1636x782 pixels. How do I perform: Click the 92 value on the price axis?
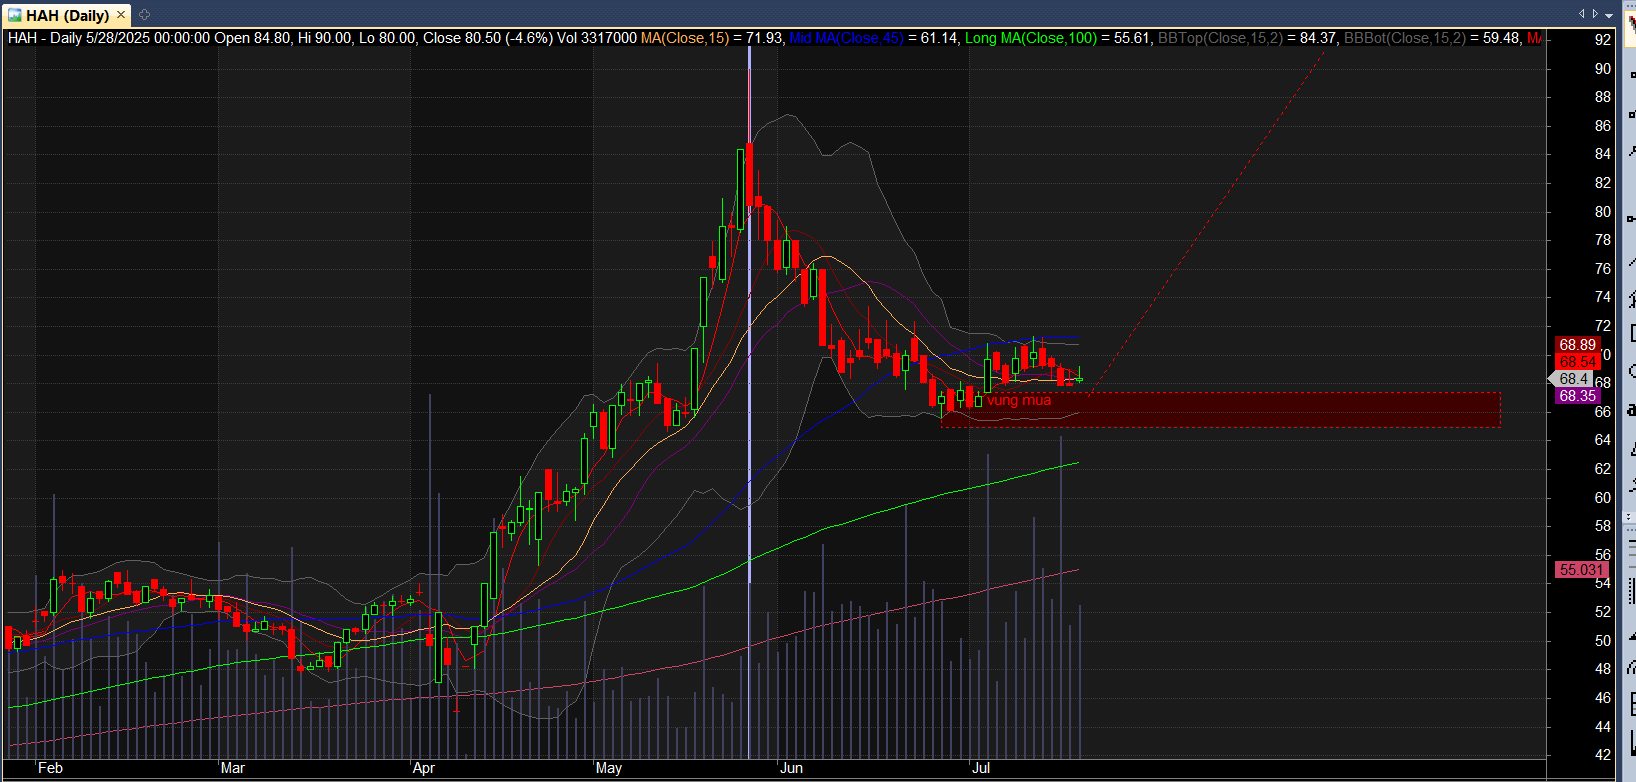click(1603, 40)
